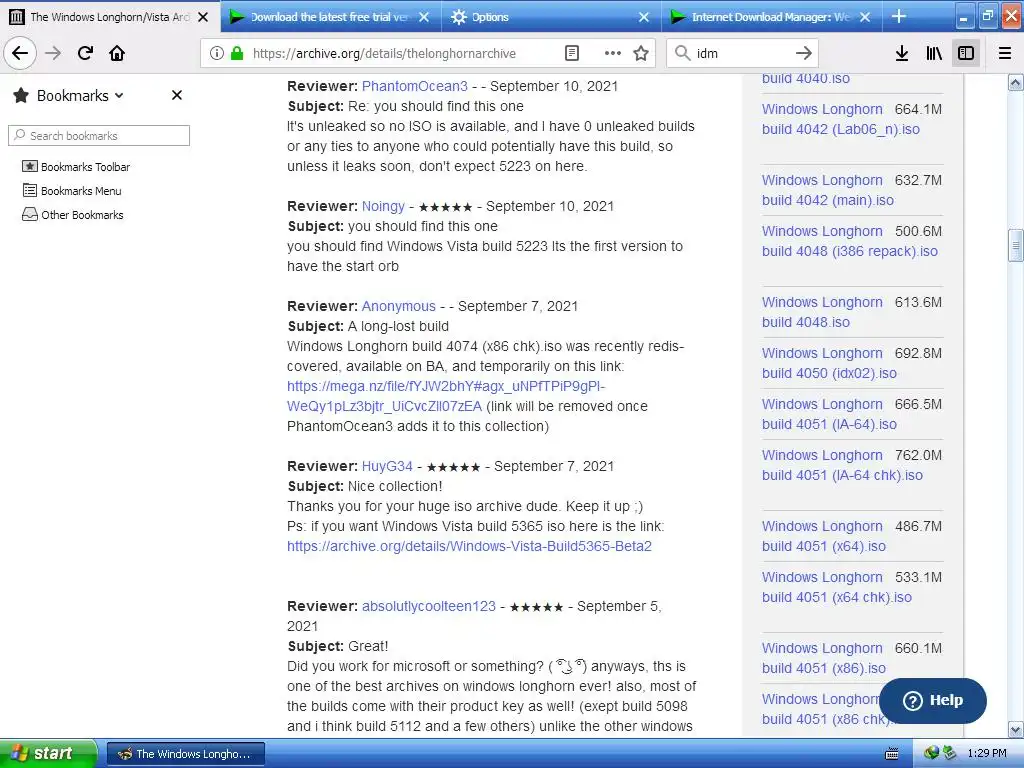
Task: Open the Windows-Vista-Build5365-Beta2 archive link
Action: click(469, 546)
